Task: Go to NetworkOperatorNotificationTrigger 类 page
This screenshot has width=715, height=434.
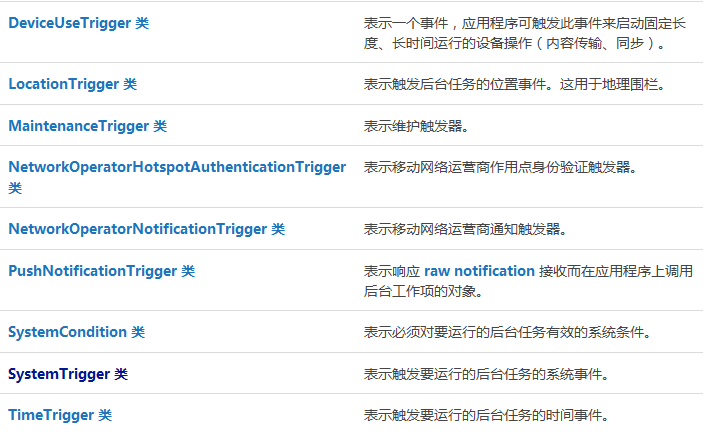Action: 146,229
